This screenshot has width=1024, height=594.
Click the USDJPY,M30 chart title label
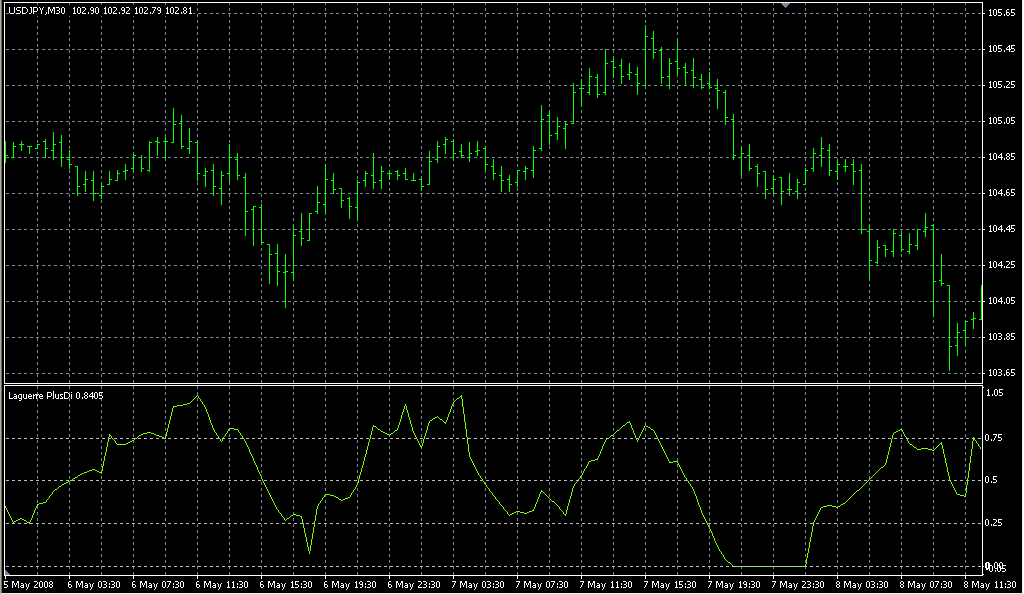point(37,10)
